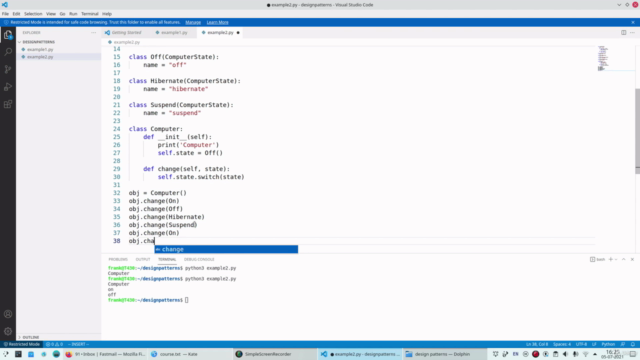The width and height of the screenshot is (640, 360).
Task: Click the red record icon in system tray
Action: click(x=536, y=354)
